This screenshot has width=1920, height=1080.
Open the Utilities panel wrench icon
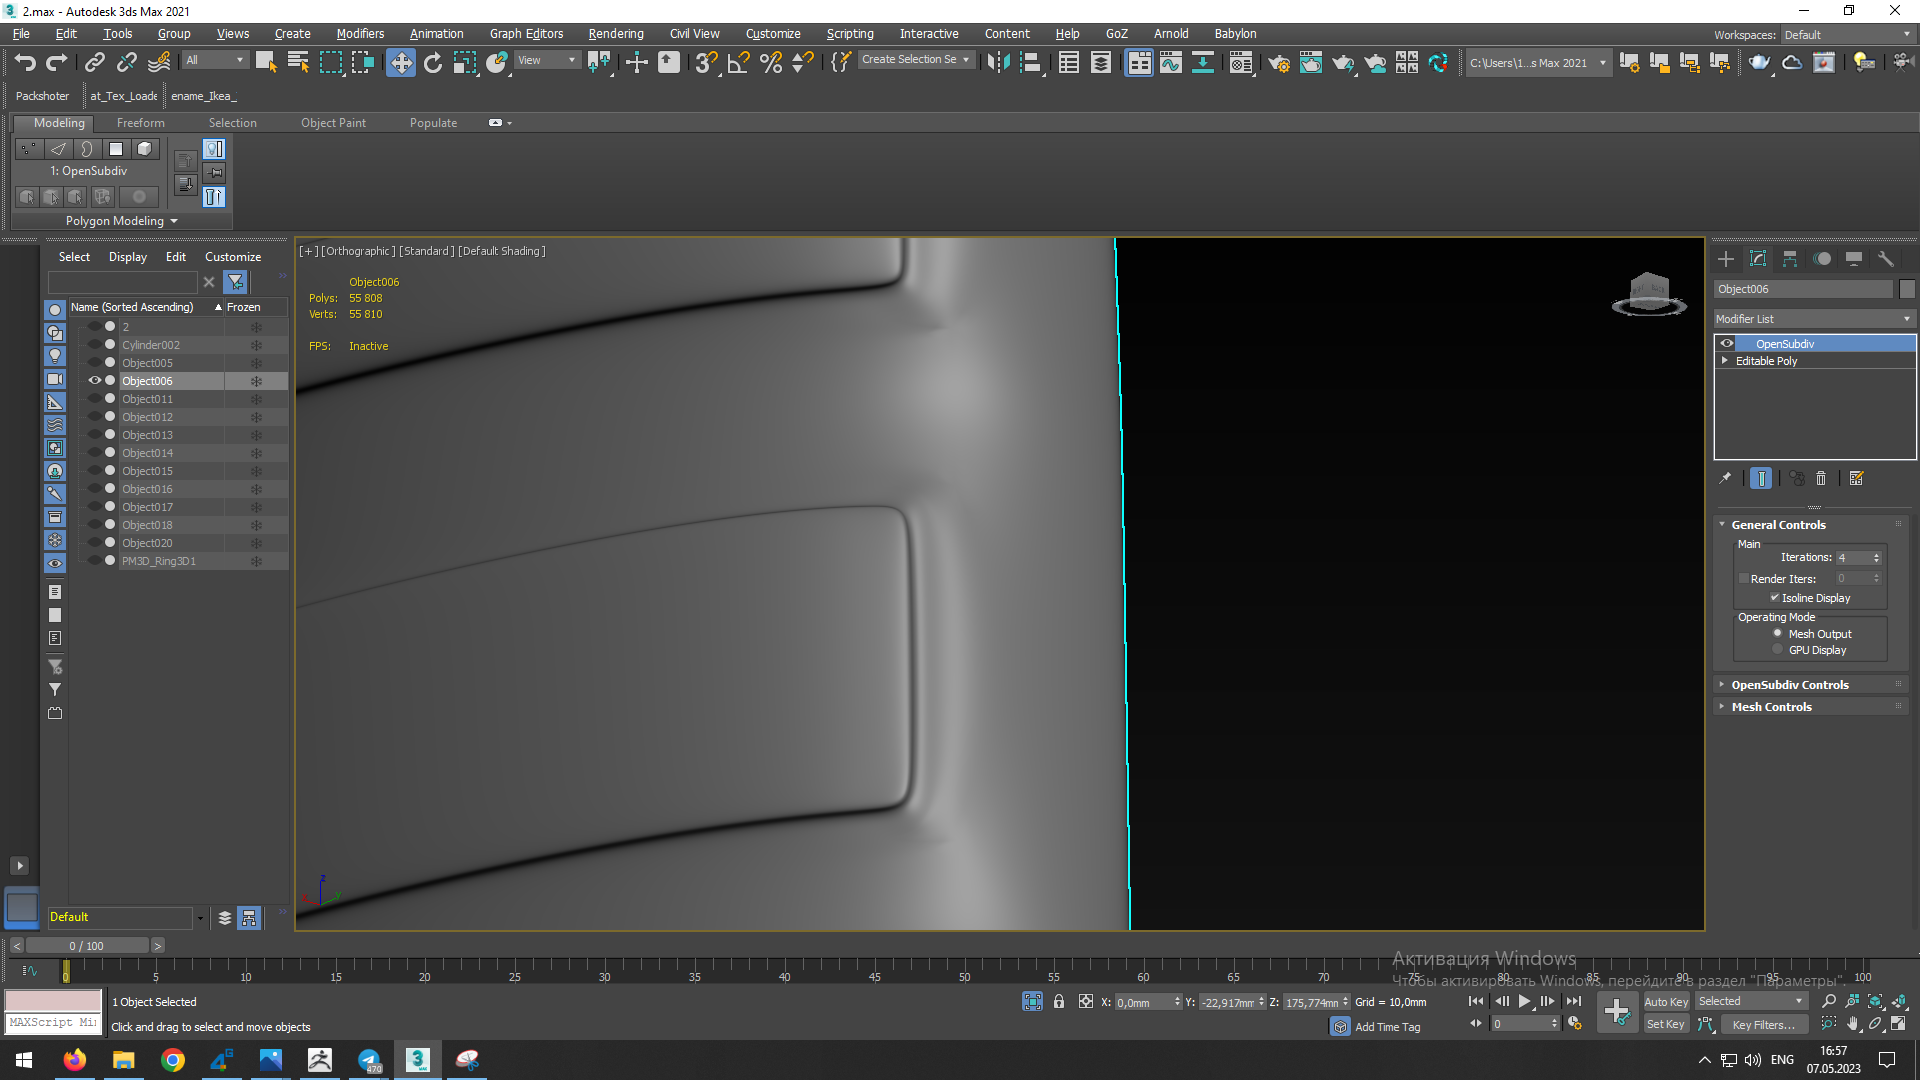[1885, 259]
